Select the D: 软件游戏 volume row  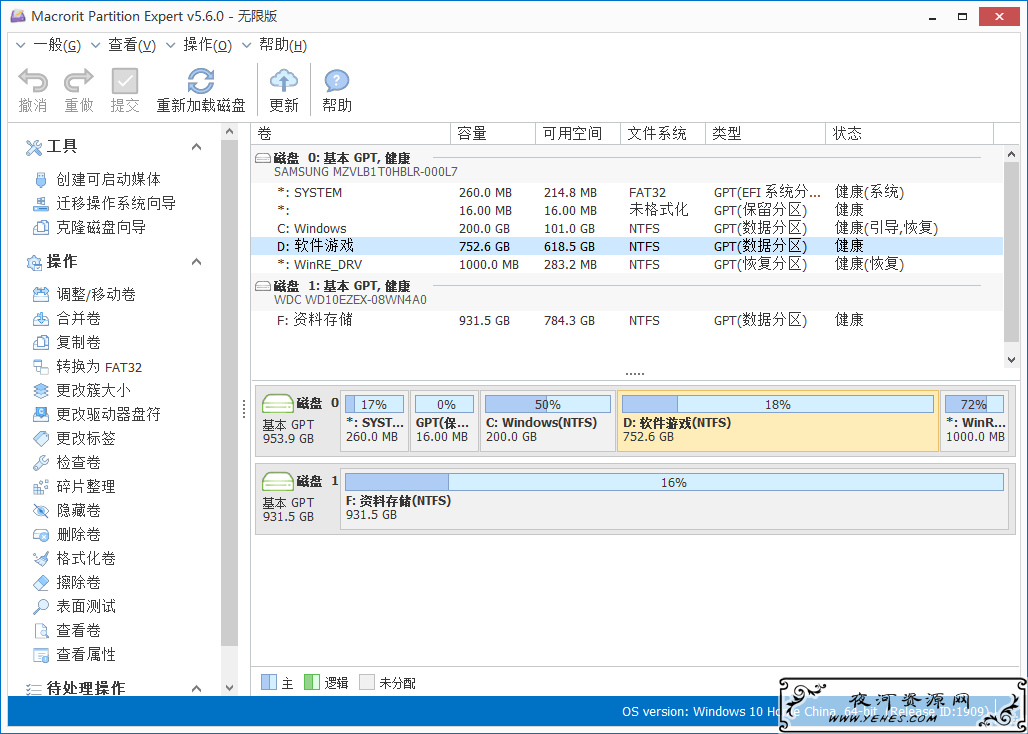627,246
